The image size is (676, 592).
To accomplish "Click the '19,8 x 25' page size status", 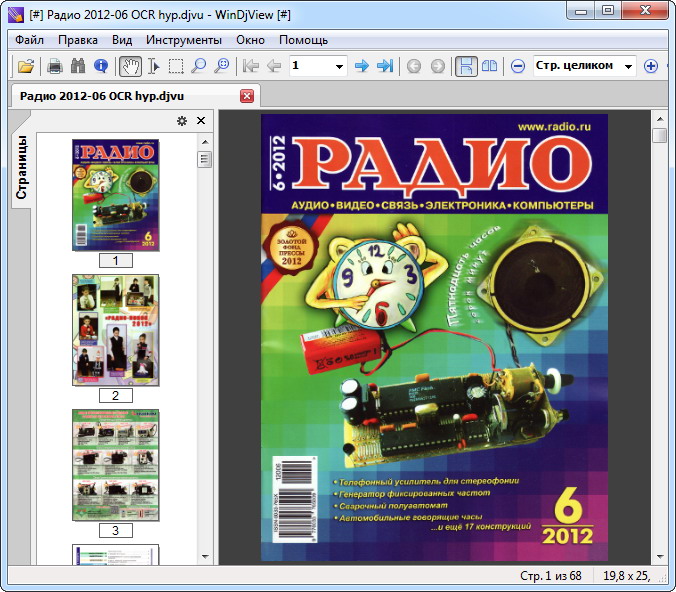I will point(626,576).
